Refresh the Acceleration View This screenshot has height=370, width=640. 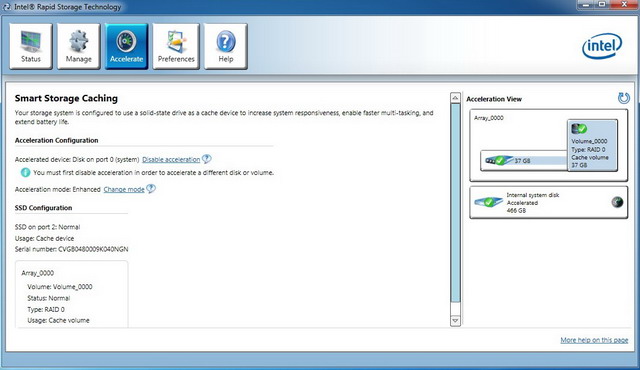click(624, 98)
